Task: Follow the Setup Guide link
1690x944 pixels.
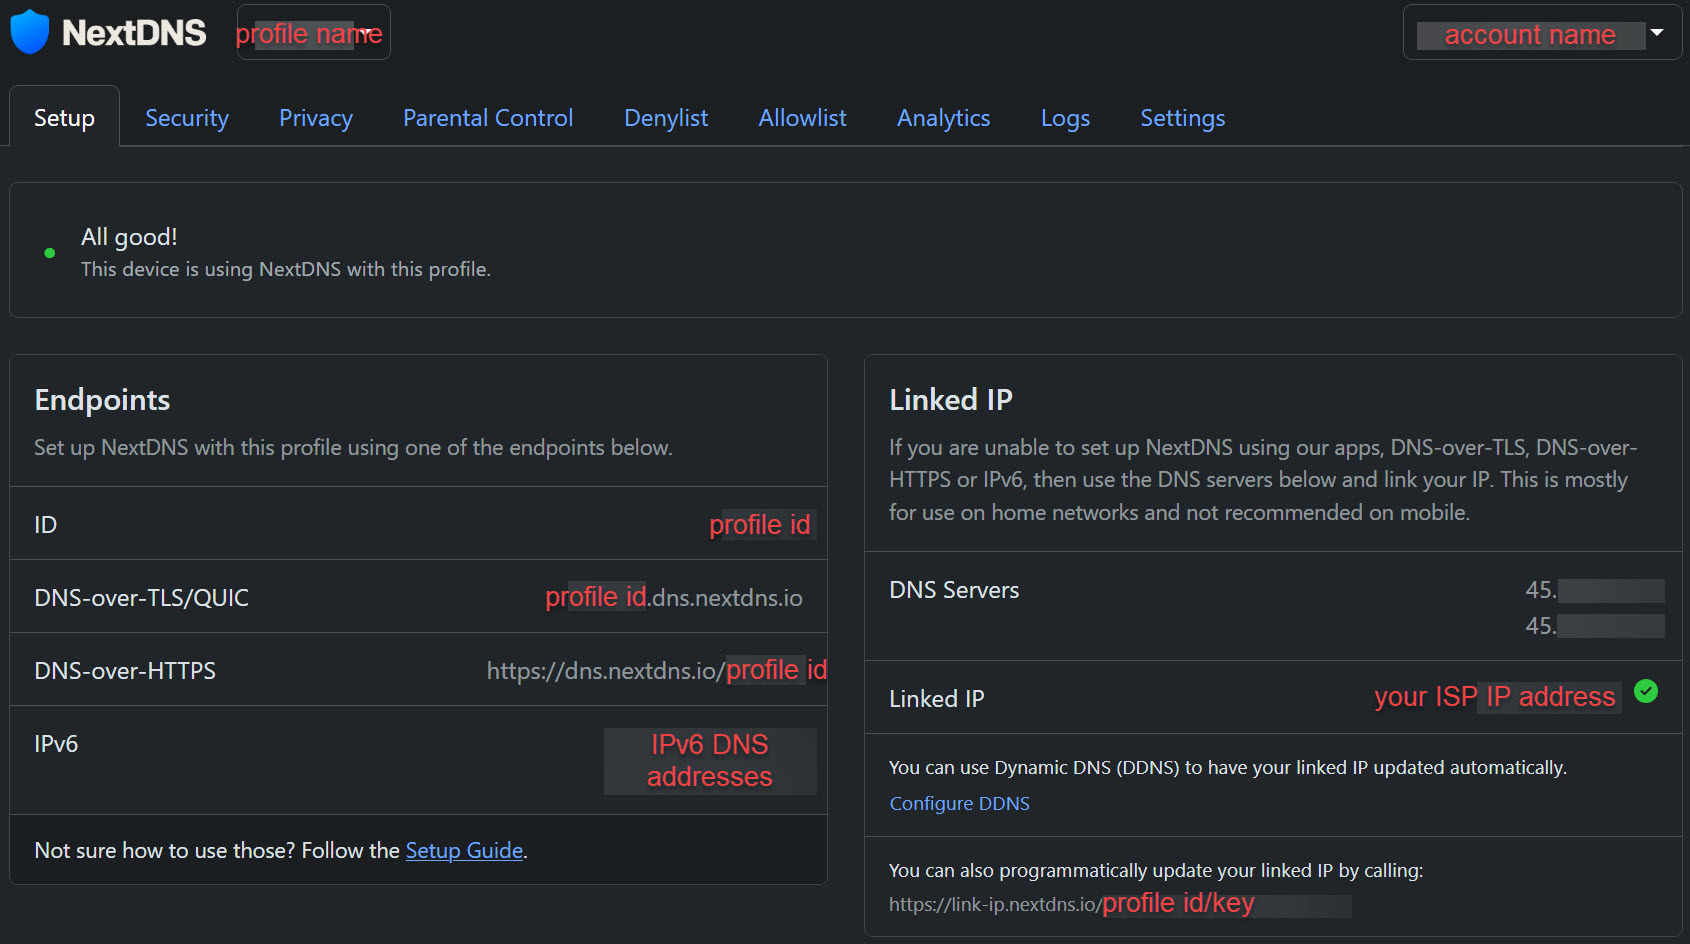Action: [464, 850]
